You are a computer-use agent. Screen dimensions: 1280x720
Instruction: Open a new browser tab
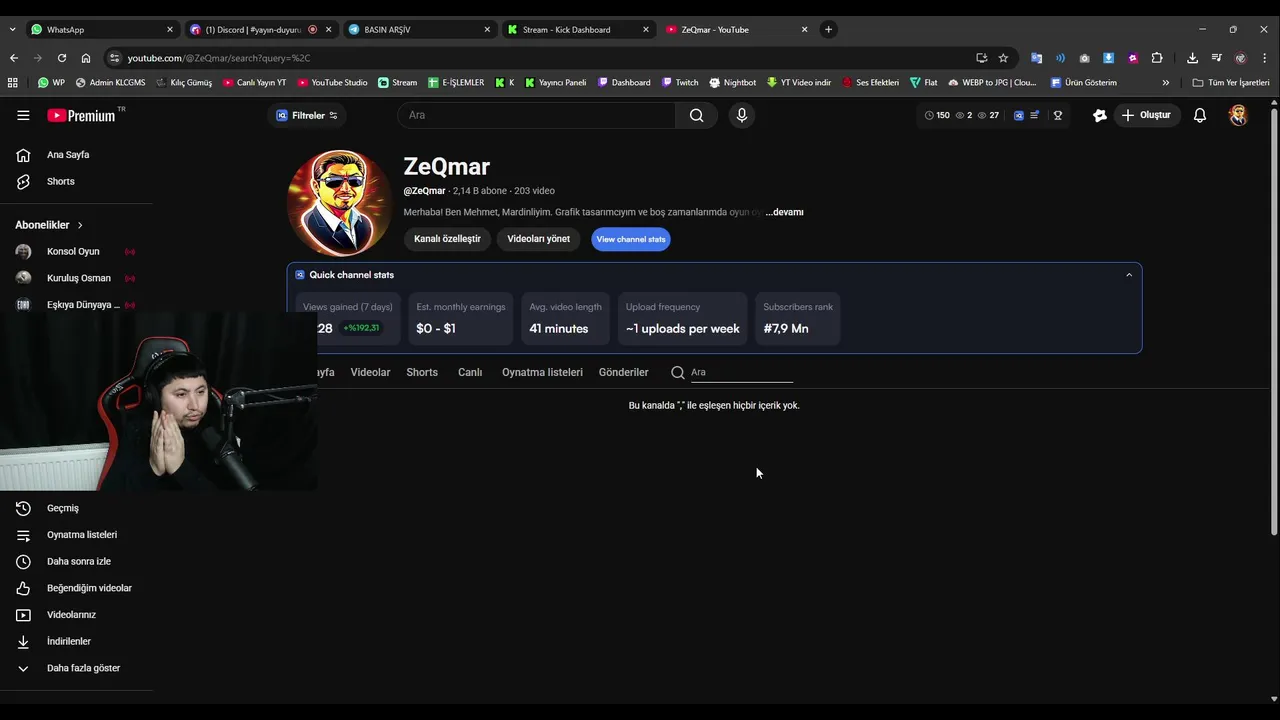[x=828, y=29]
